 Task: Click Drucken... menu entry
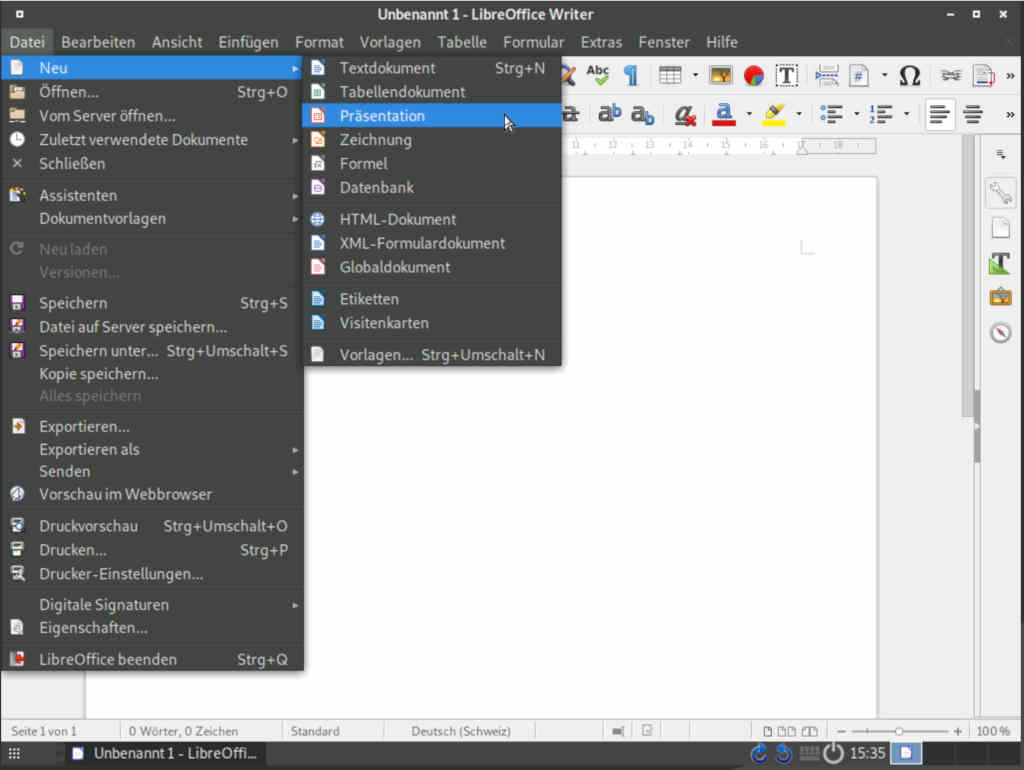(152, 550)
